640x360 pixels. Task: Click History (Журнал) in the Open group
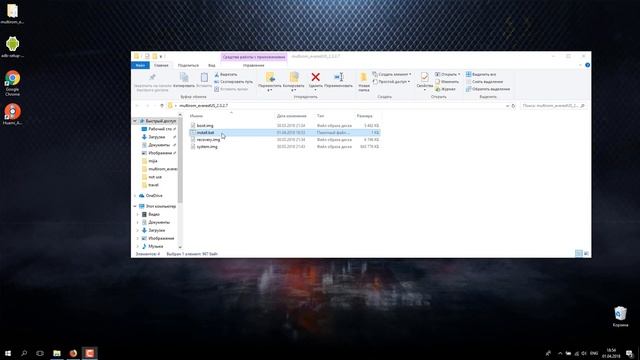(x=445, y=89)
